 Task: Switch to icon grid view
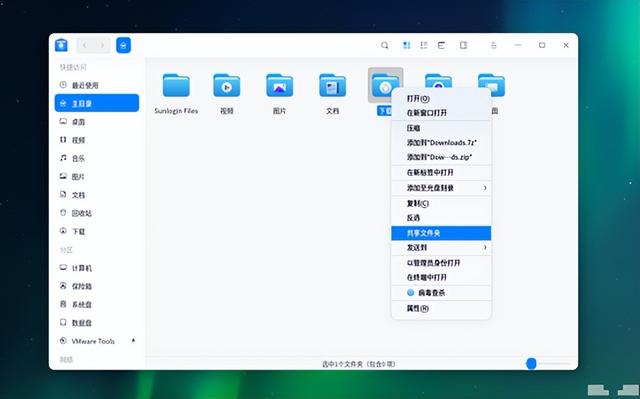(x=407, y=45)
